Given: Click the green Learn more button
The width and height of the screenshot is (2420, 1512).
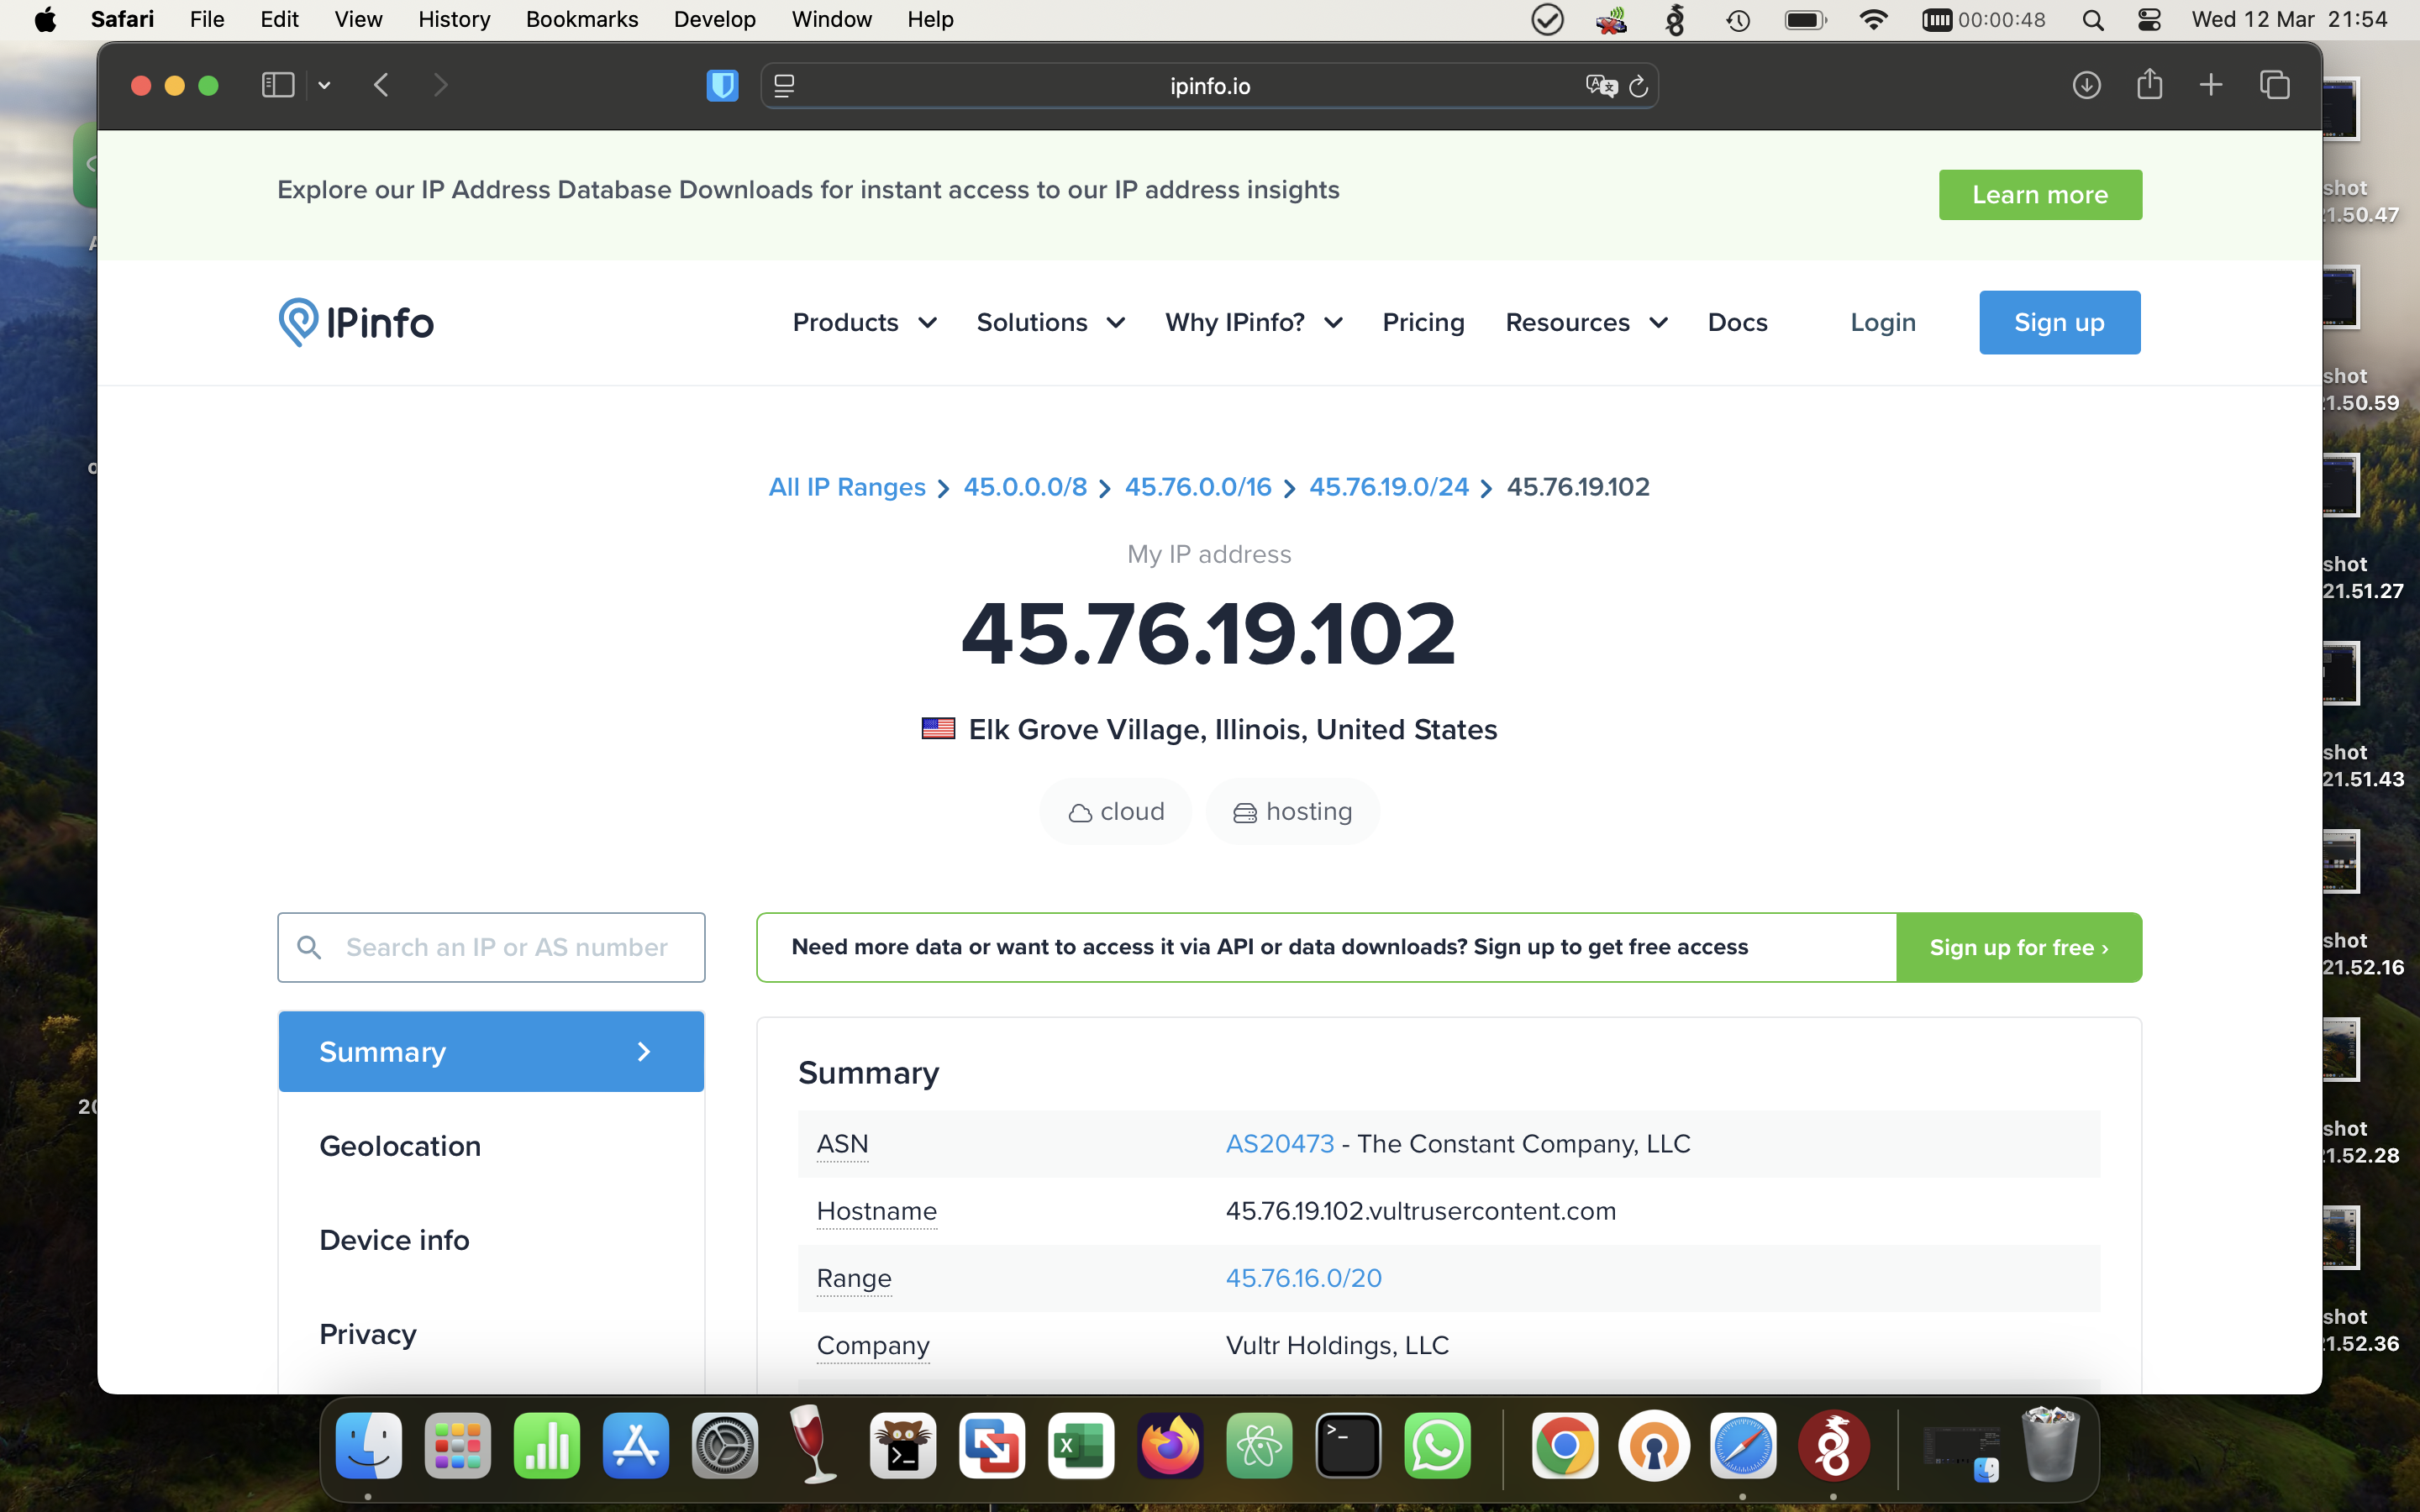Looking at the screenshot, I should 2040,195.
